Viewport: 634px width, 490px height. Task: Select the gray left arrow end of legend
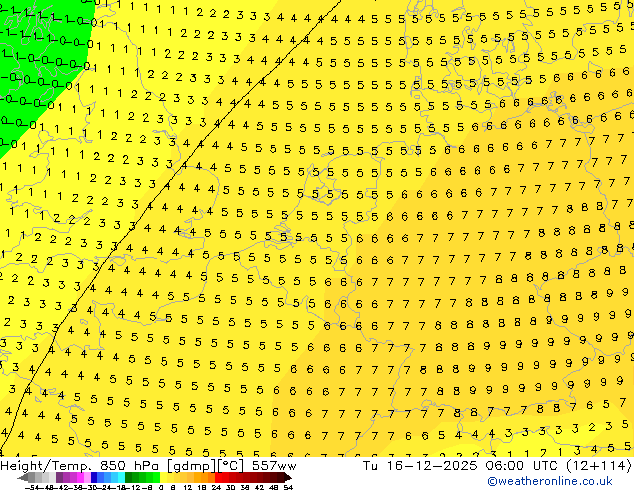23,477
